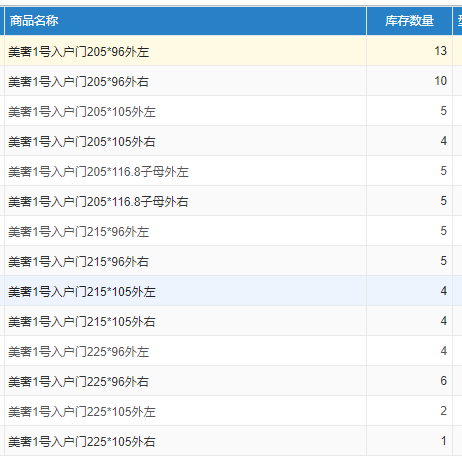Viewport: 462px width, 461px height.
Task: Click stock quantity 2 for 225*105外左
Action: tap(443, 411)
